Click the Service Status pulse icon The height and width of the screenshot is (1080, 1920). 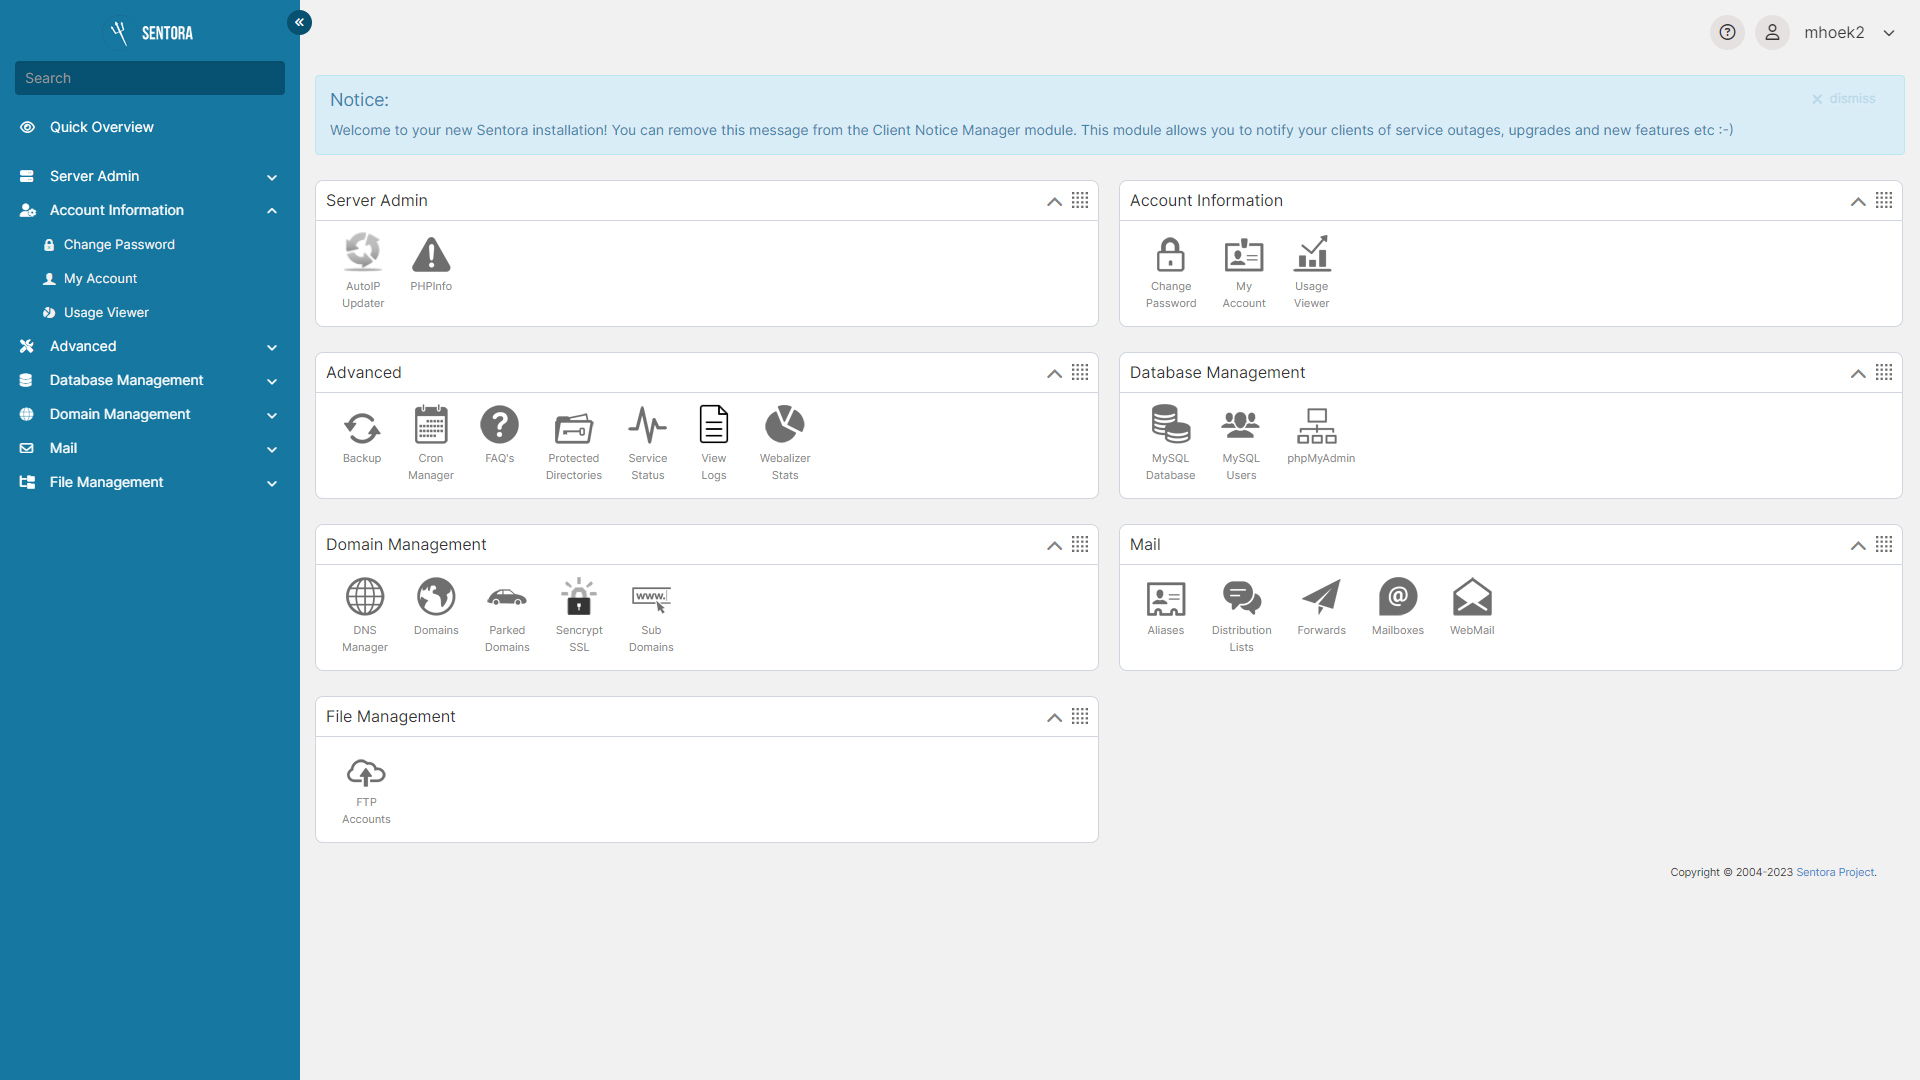click(x=647, y=426)
